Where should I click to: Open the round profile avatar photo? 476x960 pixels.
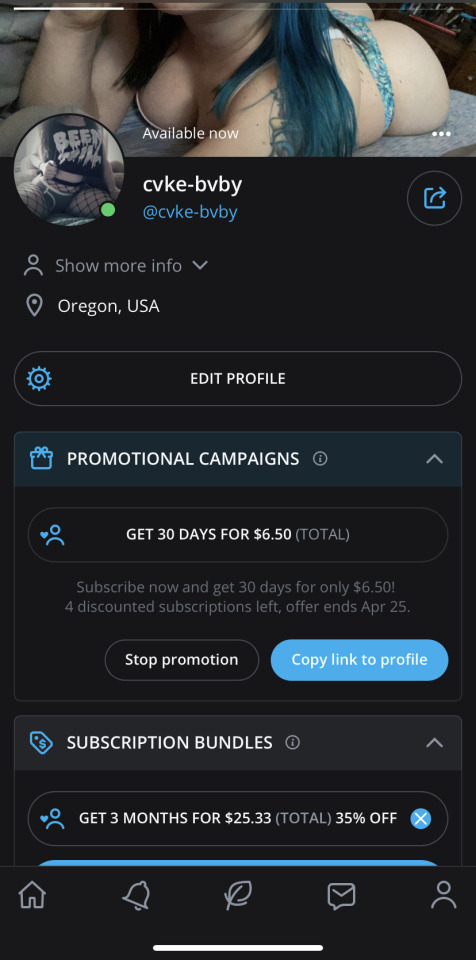pos(68,170)
